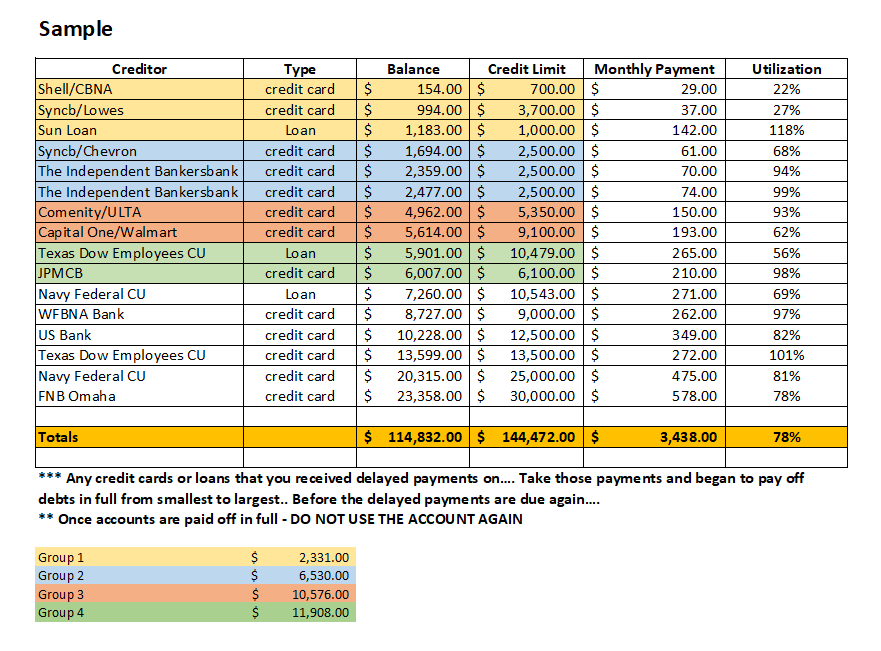
Task: Click the credit limit '10,479.00'
Action: [526, 253]
